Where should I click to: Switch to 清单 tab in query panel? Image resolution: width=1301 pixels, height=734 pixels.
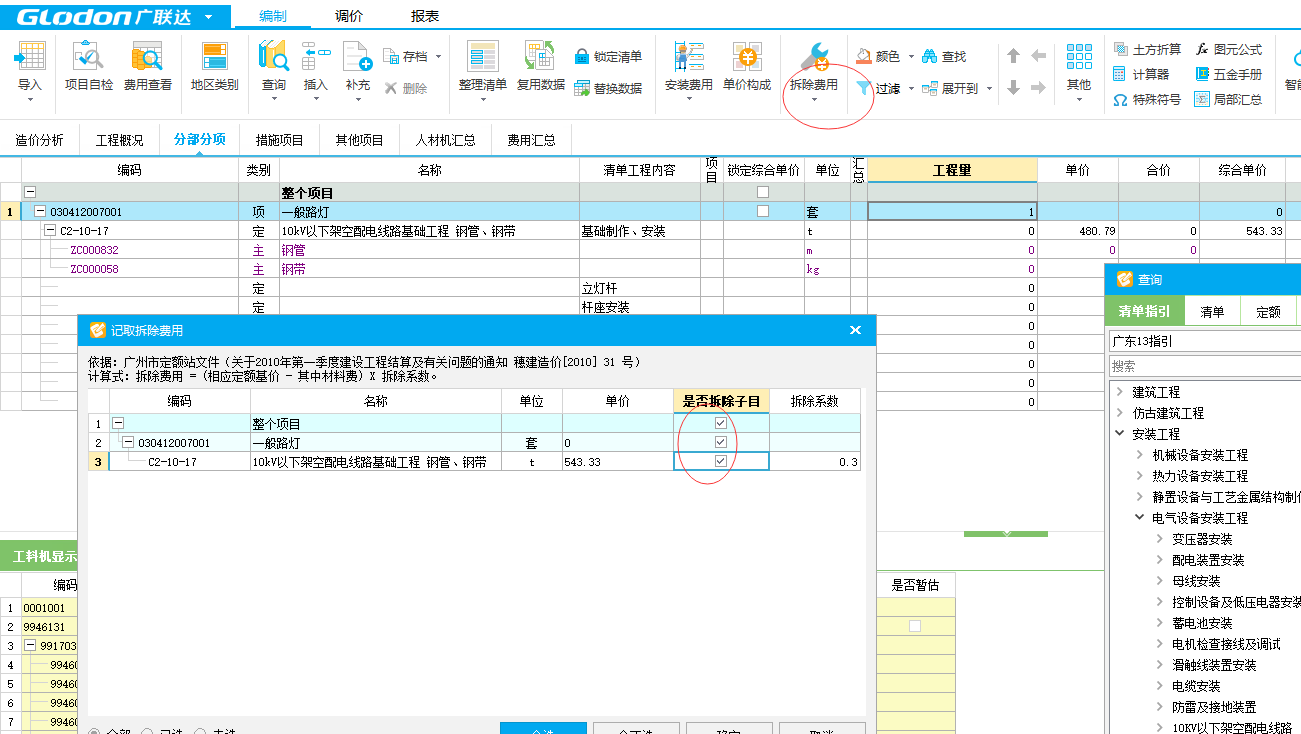(1212, 311)
